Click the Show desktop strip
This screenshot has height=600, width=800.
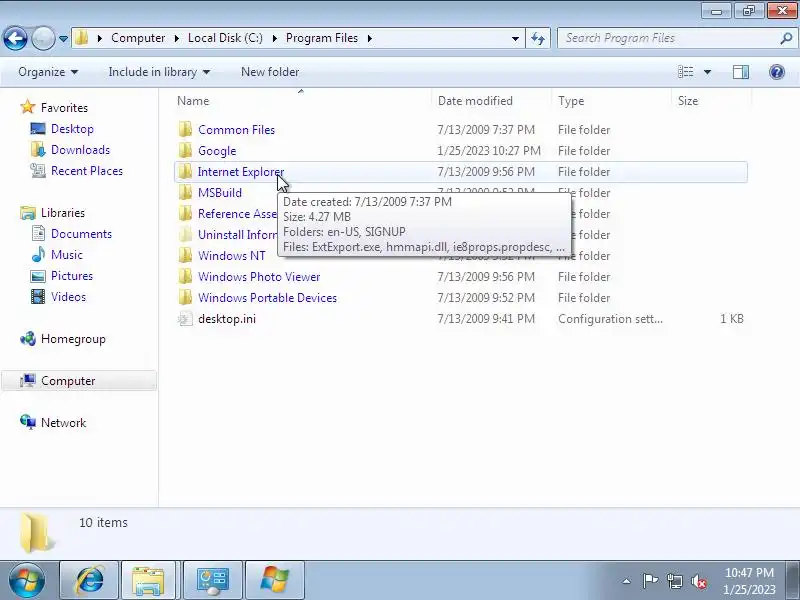tap(793, 580)
